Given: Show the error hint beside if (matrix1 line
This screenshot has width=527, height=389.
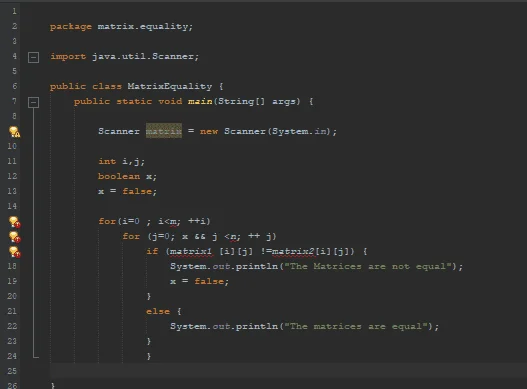Looking at the screenshot, I should click(x=14, y=252).
